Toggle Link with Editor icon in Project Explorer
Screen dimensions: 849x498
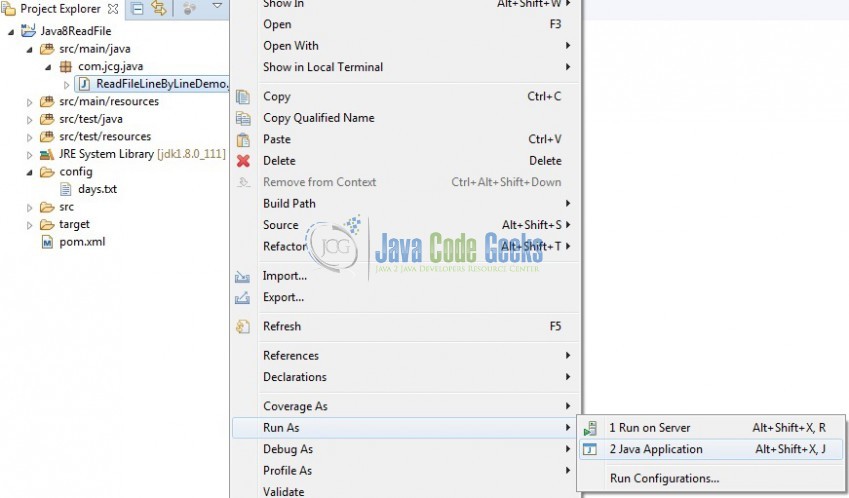(159, 8)
